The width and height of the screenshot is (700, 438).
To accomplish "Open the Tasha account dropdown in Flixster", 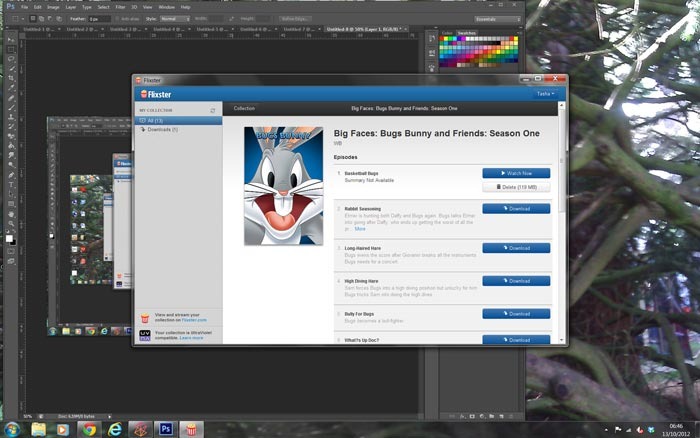I will coord(545,94).
